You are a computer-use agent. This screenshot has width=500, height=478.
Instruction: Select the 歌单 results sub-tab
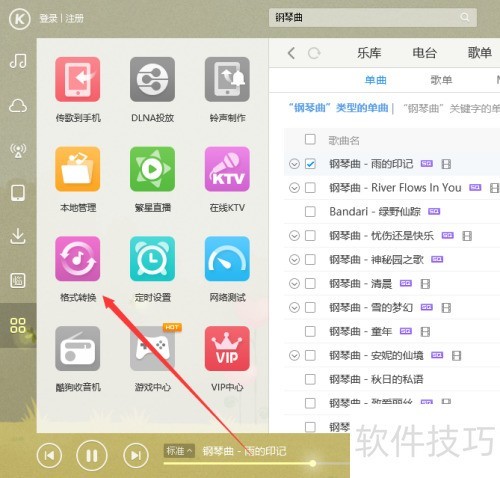point(441,80)
